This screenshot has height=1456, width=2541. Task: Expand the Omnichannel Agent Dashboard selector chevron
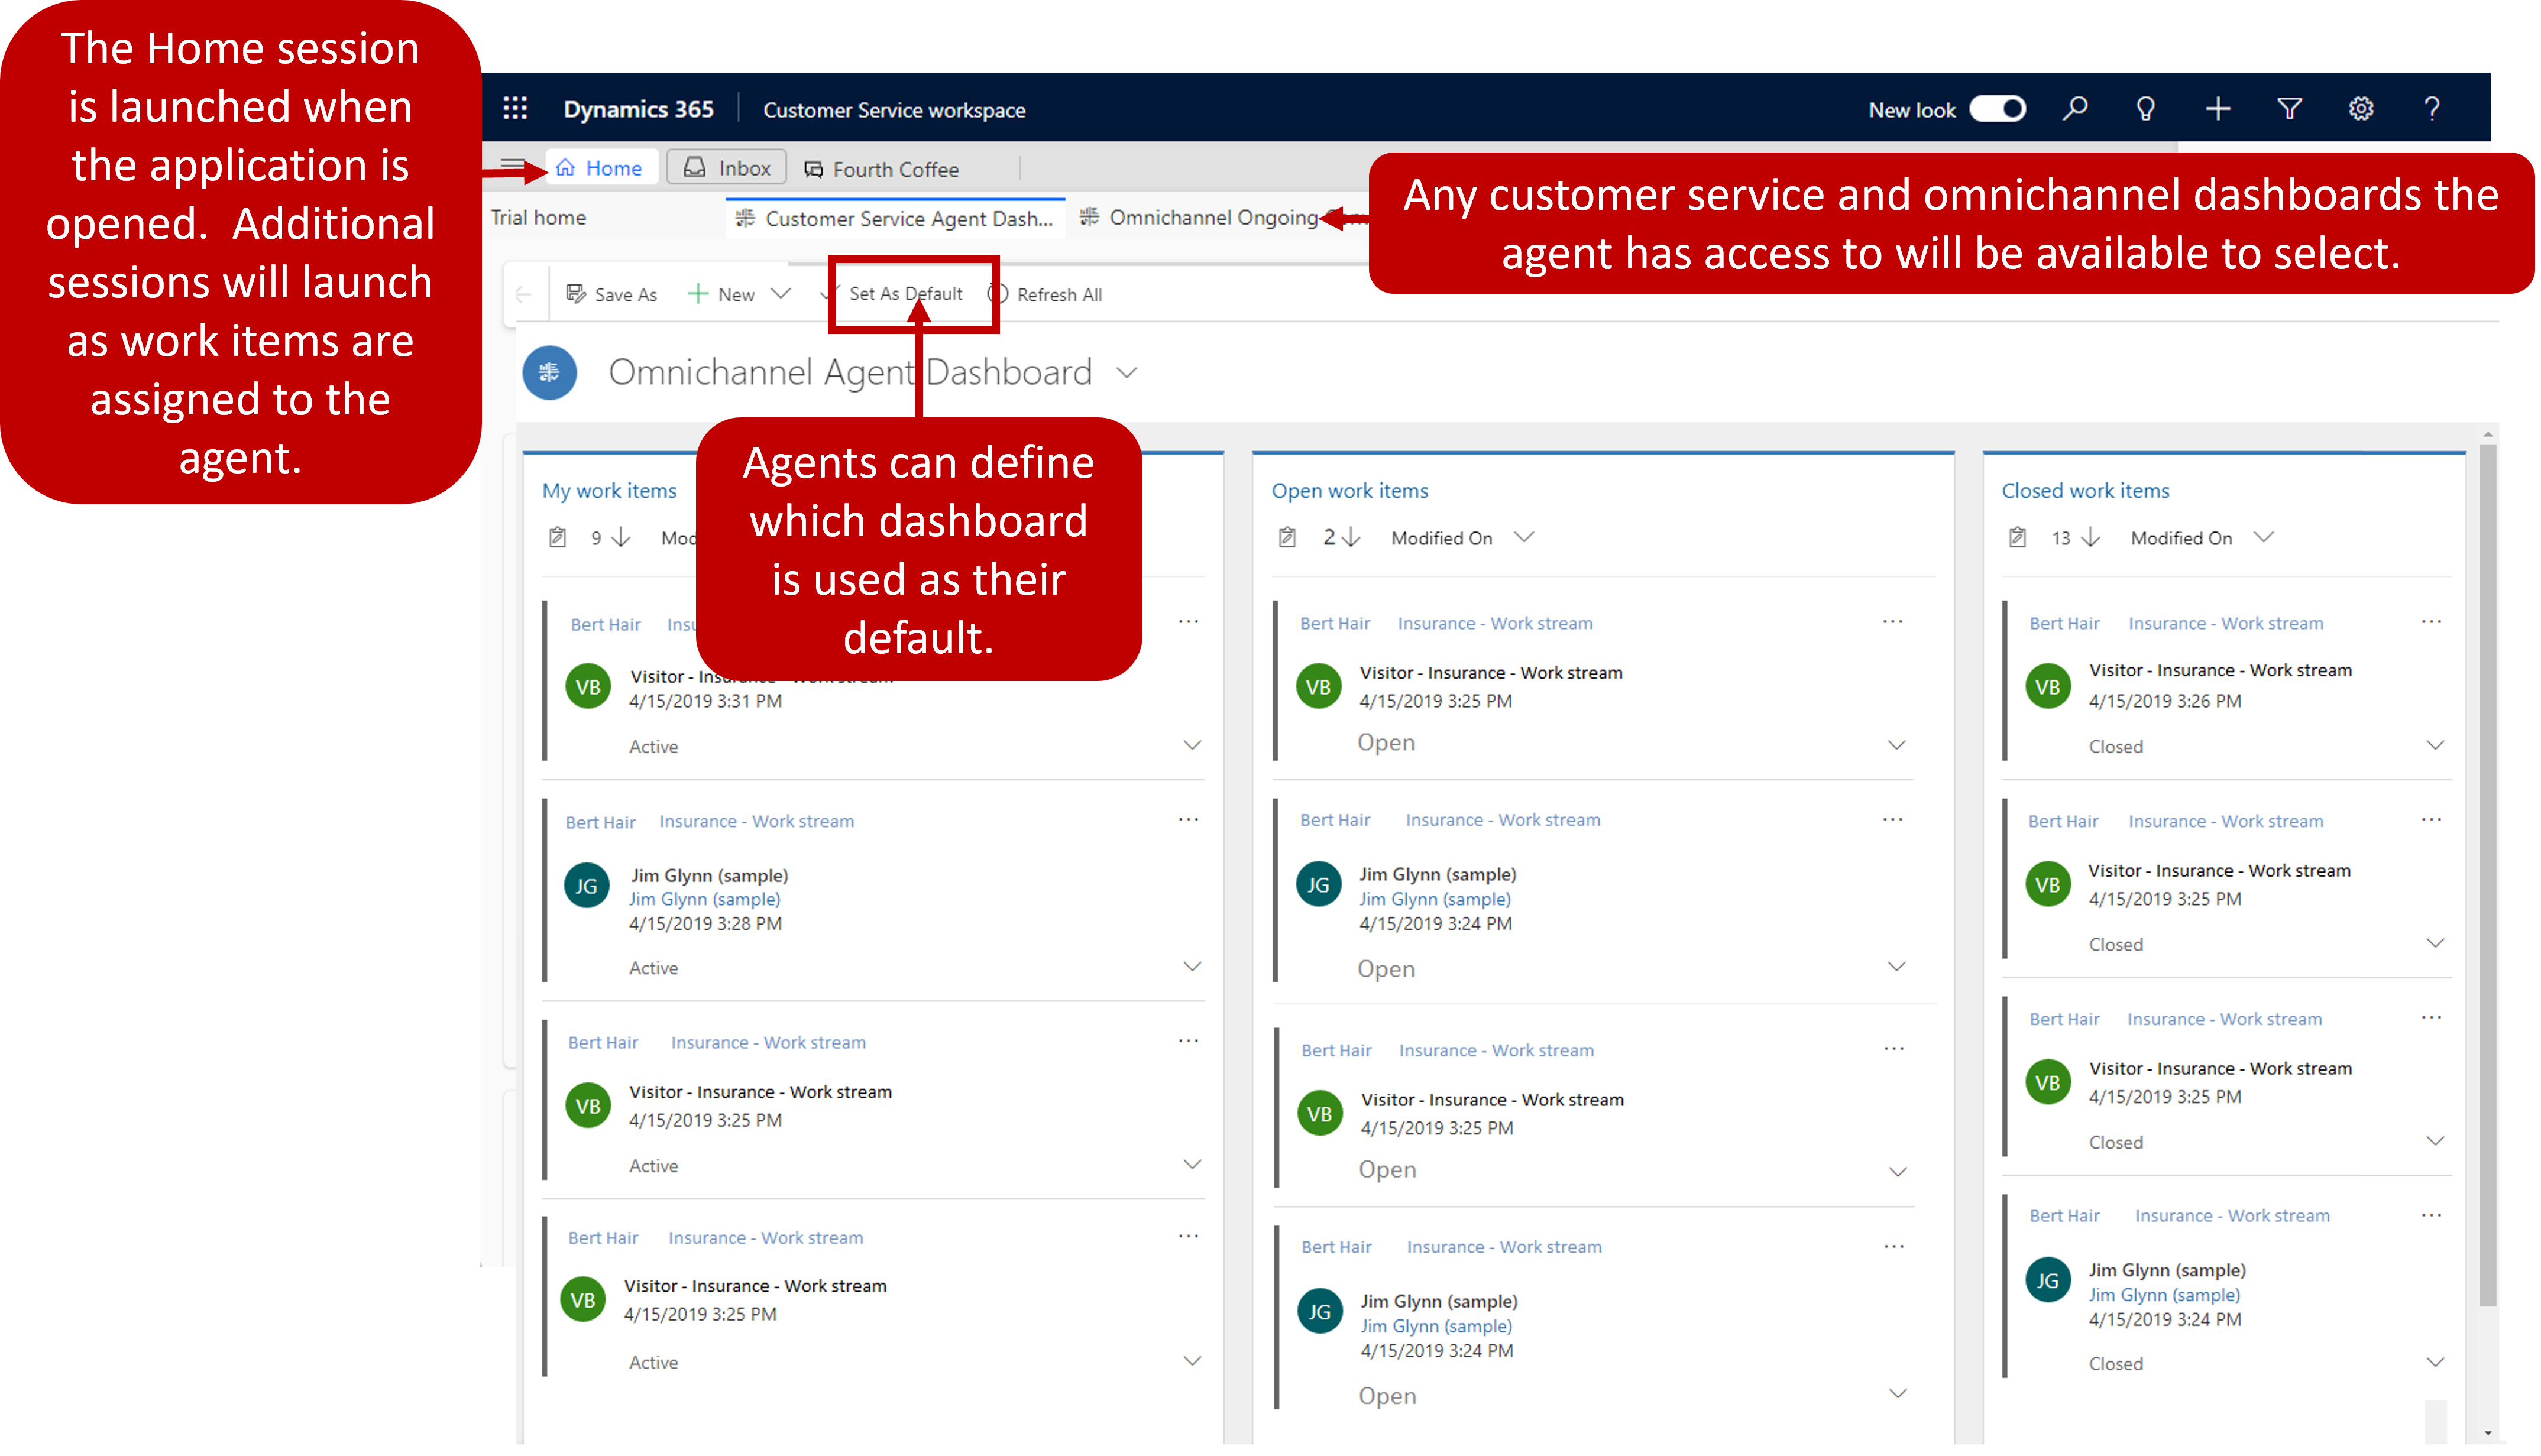tap(1127, 373)
